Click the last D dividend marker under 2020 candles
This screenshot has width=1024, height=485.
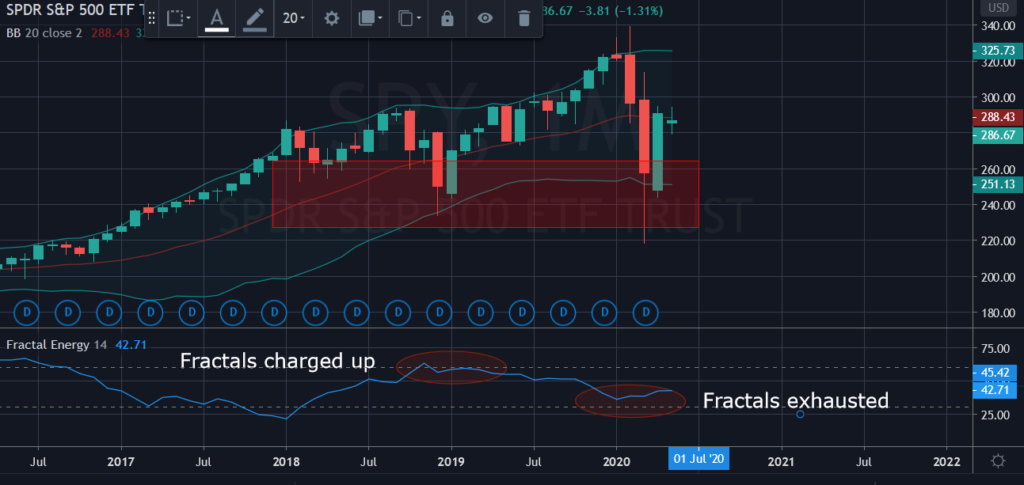(647, 313)
